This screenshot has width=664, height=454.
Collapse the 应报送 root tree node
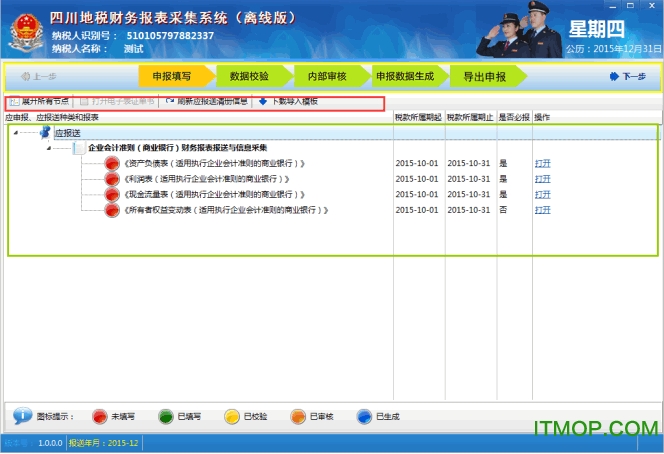pos(16,133)
